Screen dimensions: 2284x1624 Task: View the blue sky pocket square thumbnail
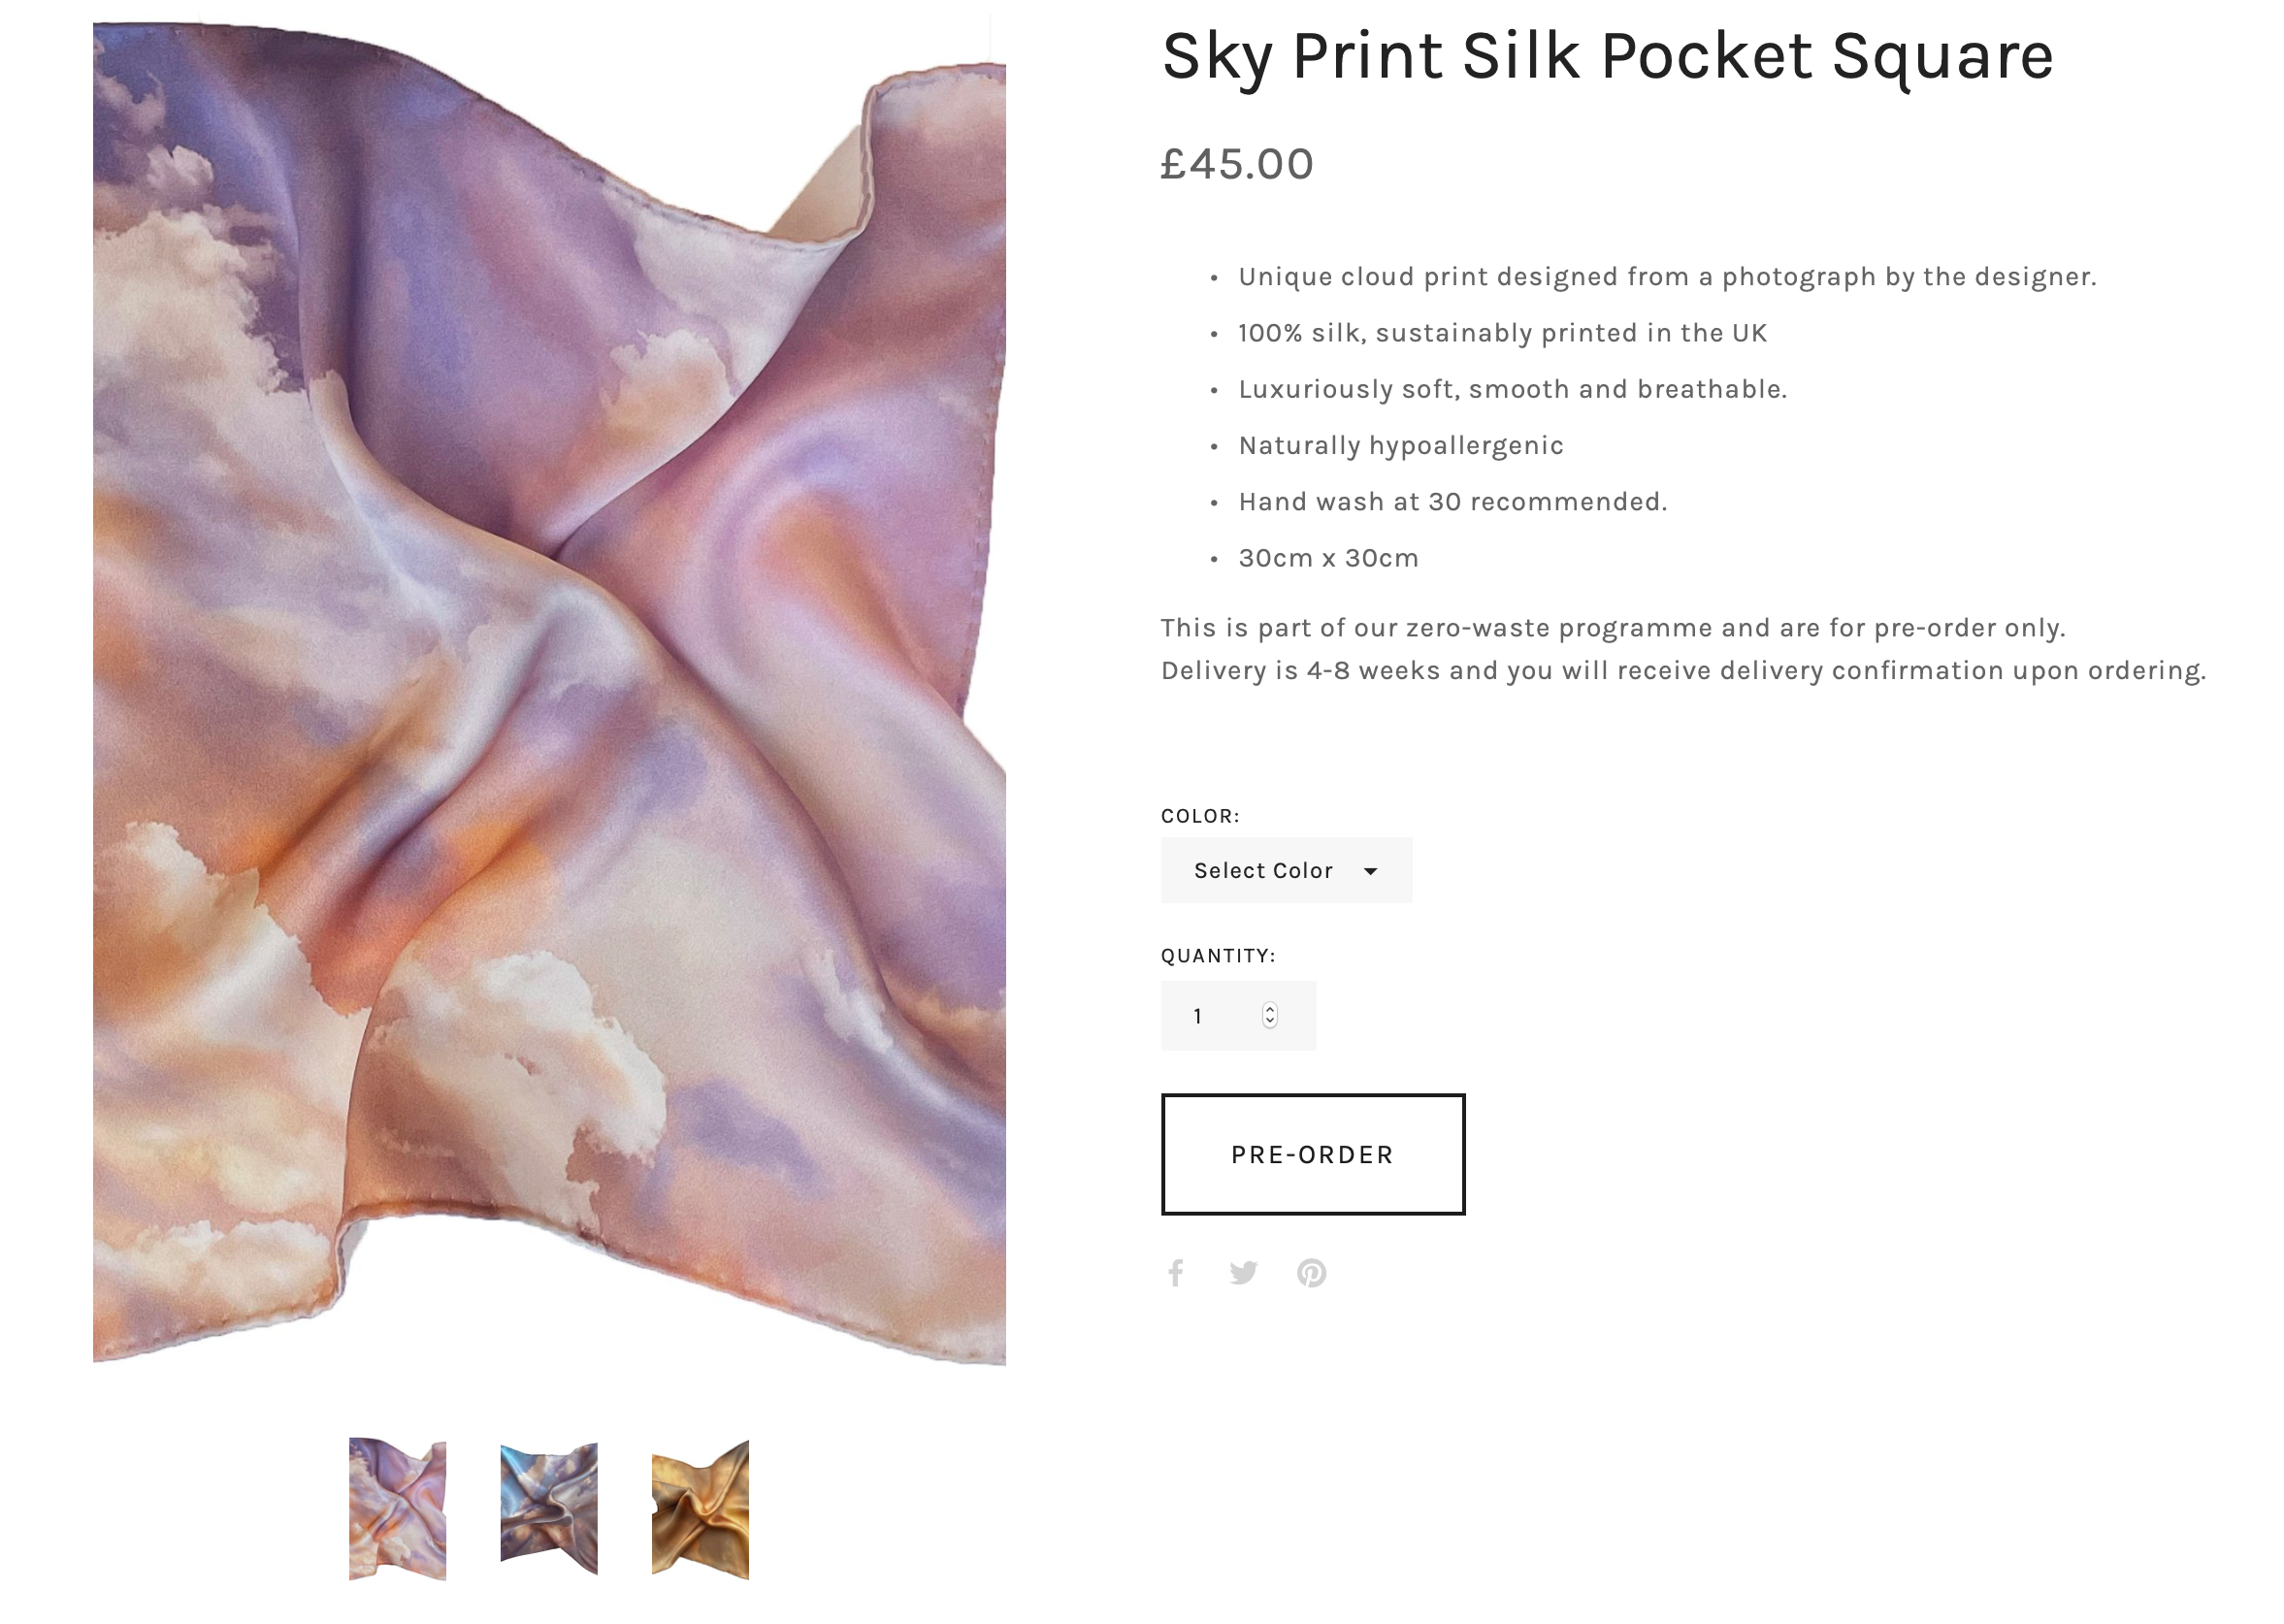[549, 1509]
